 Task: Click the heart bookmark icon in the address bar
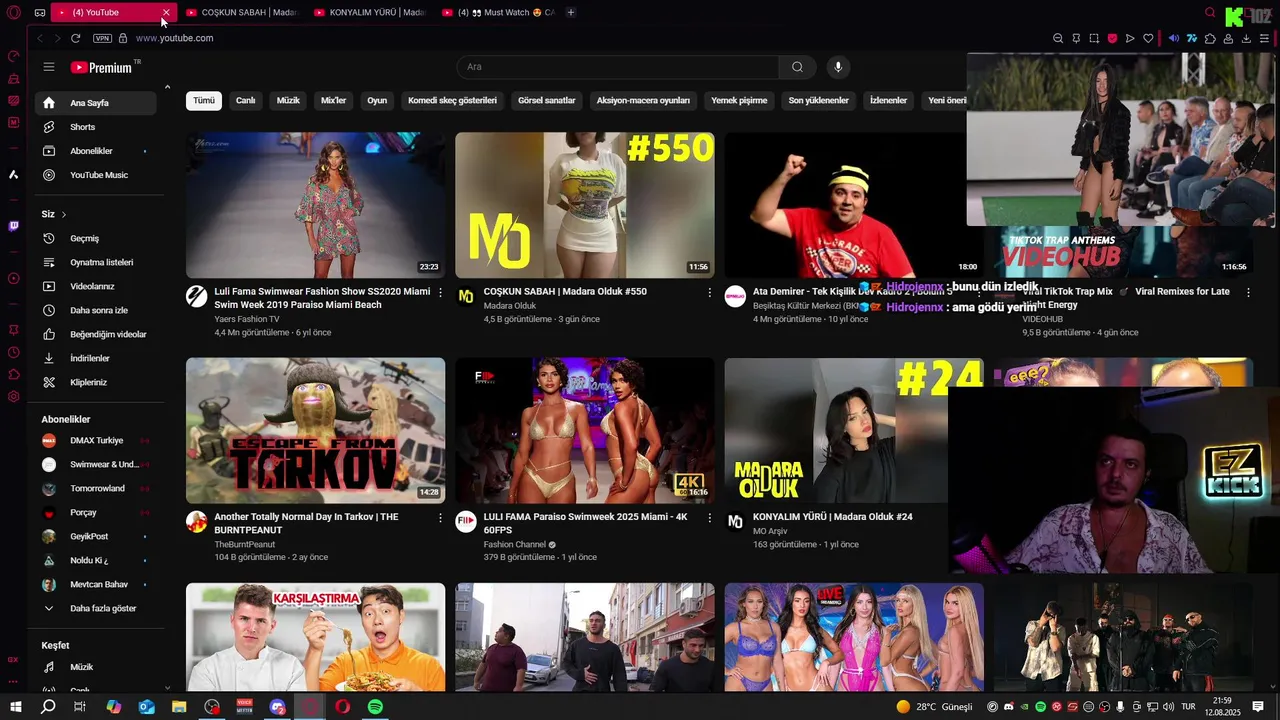pyautogui.click(x=1148, y=38)
